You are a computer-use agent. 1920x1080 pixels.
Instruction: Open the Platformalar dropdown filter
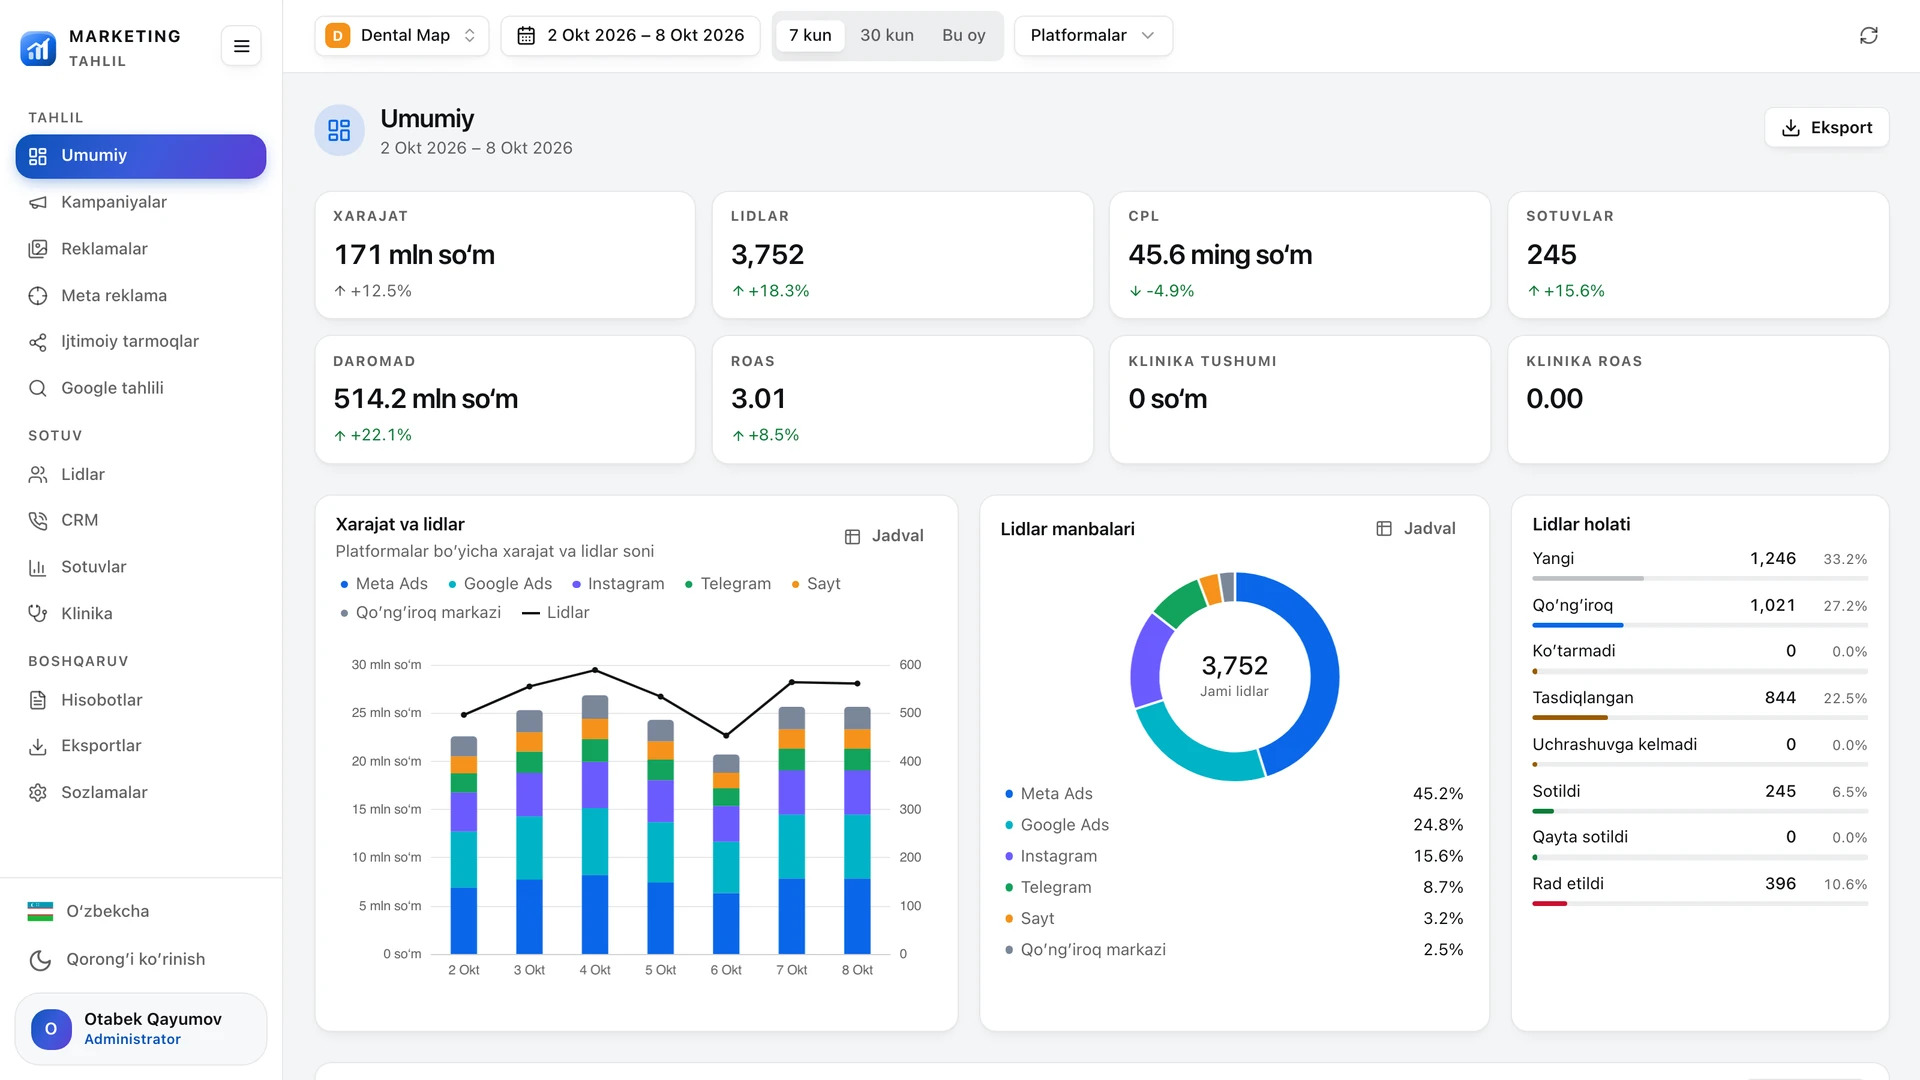click(1093, 36)
